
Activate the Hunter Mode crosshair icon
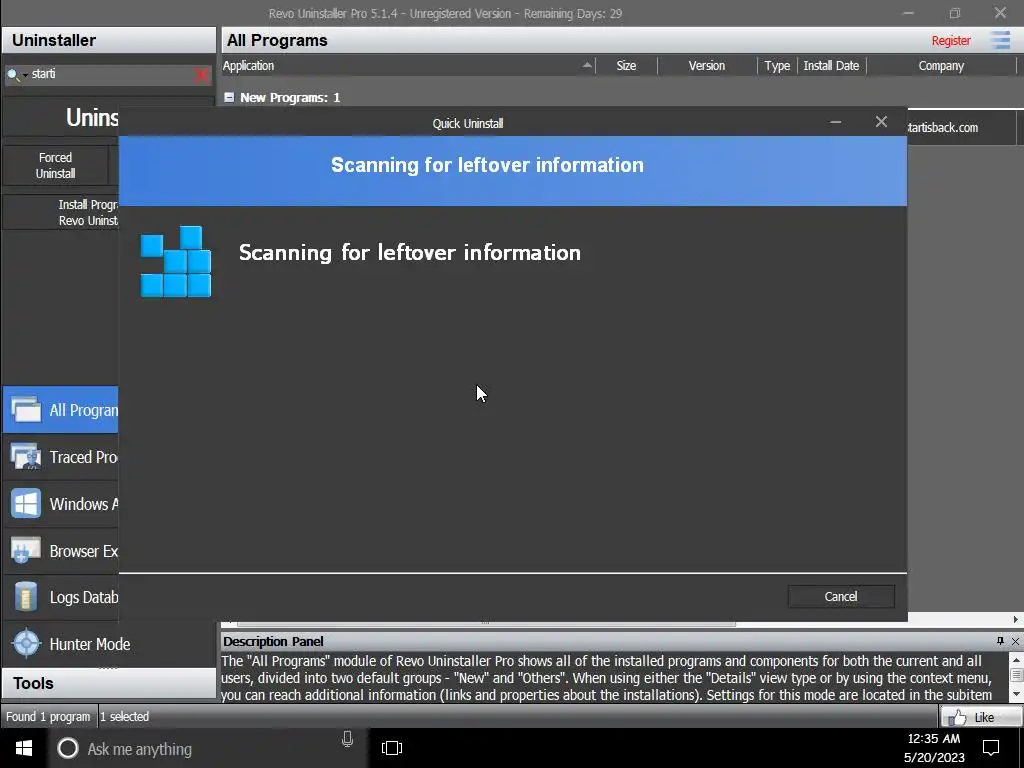click(26, 644)
